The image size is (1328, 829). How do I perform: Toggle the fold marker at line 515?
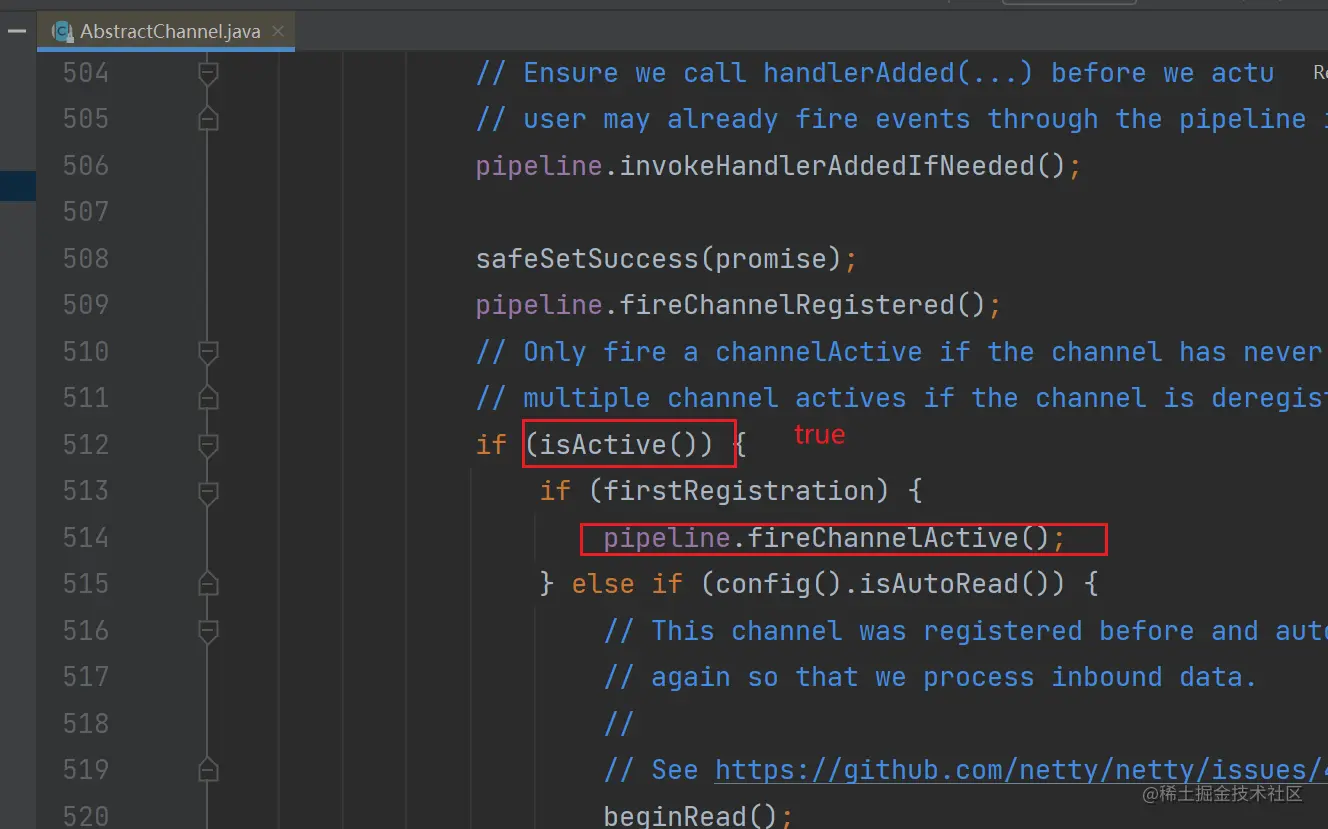(208, 584)
